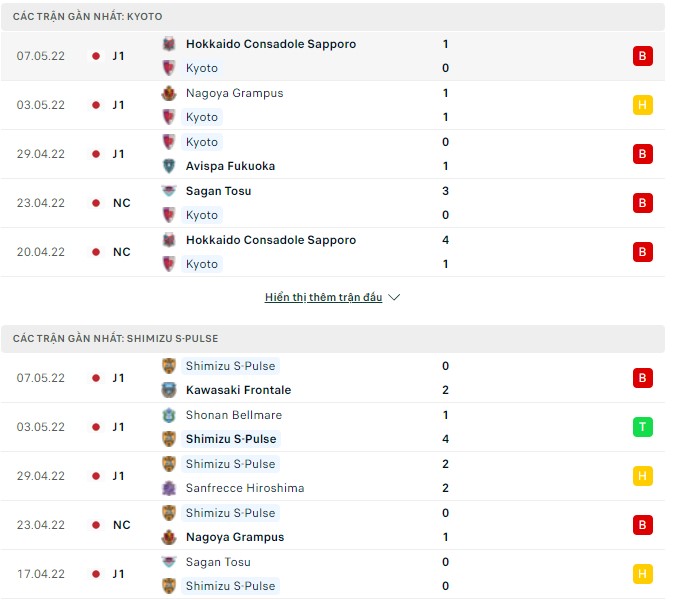Select the 'Các trận gần nhất: Shimizu S-Pulse' header
673x600 pixels.
coord(116,339)
